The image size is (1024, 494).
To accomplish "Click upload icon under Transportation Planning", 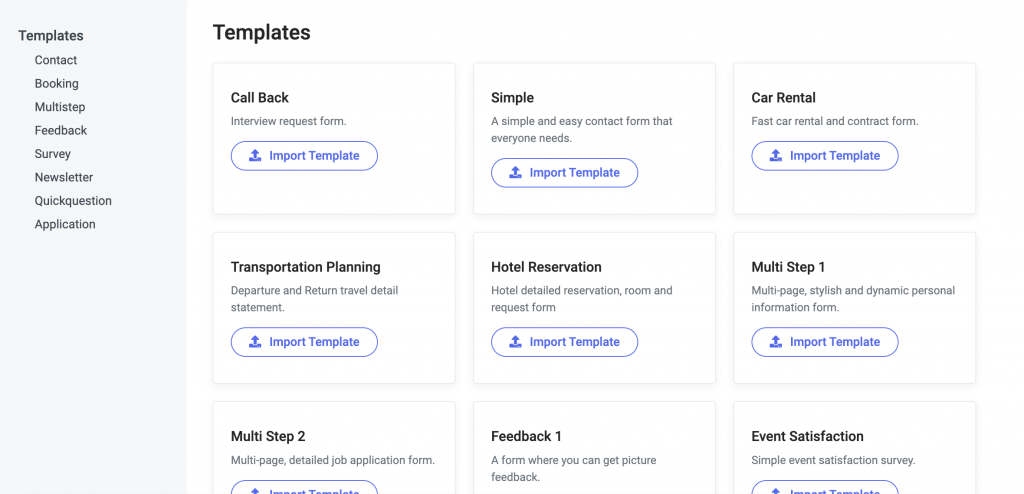I will pos(255,342).
